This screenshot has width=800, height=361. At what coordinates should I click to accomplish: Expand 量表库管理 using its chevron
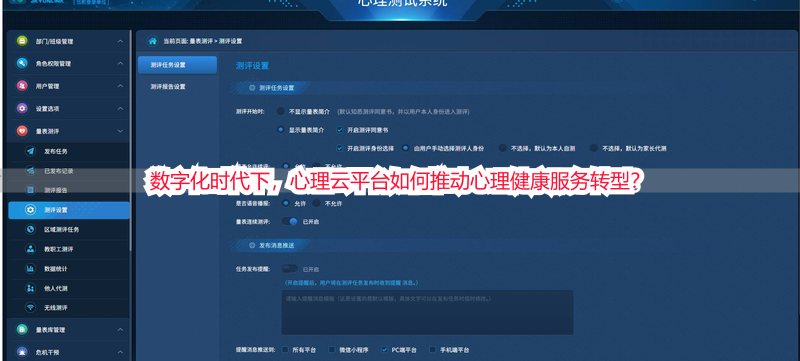click(x=120, y=330)
